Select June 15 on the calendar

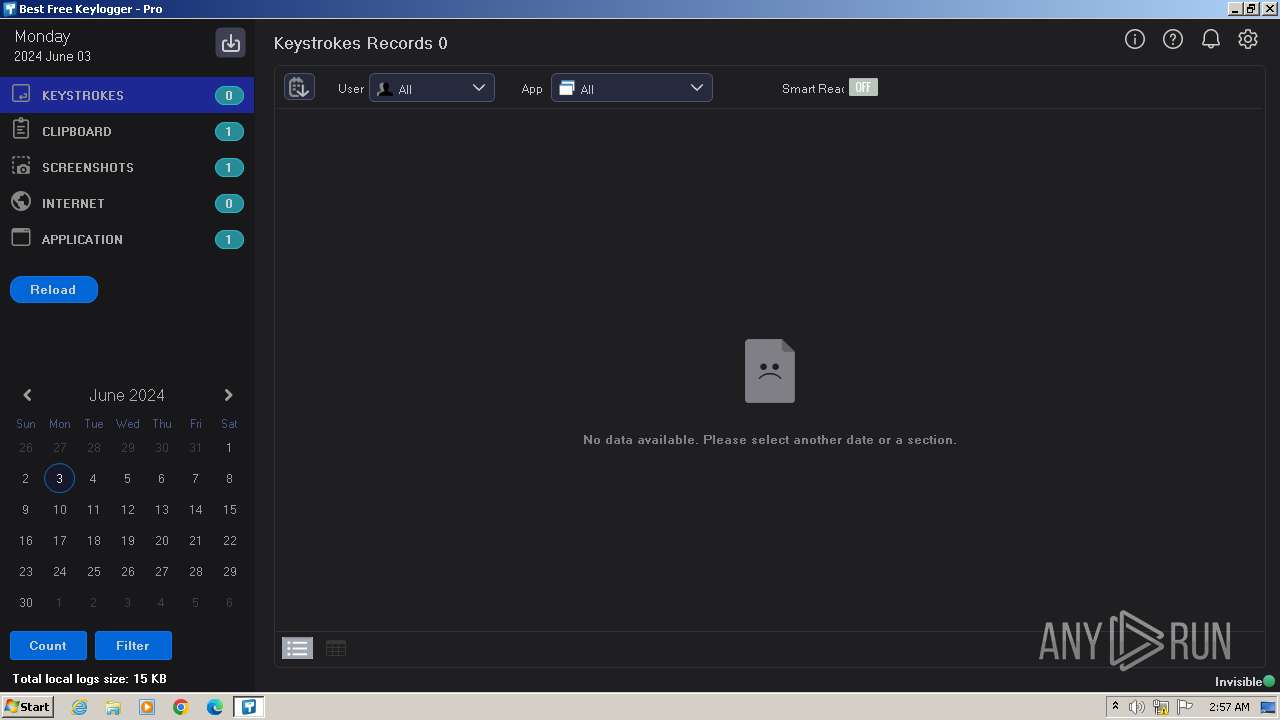pyautogui.click(x=229, y=509)
